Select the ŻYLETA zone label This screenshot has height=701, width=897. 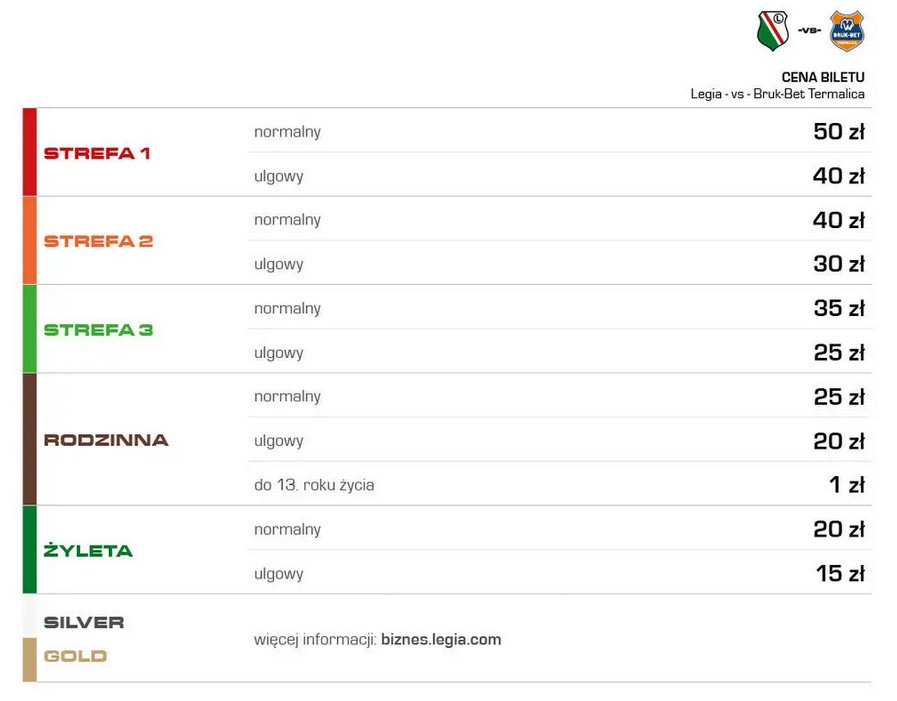[88, 550]
